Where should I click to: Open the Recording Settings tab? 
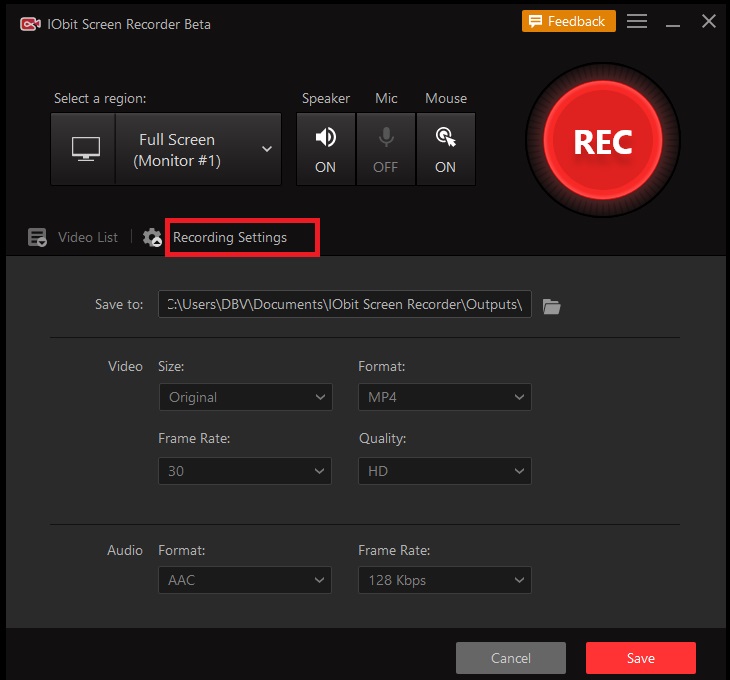pyautogui.click(x=230, y=237)
